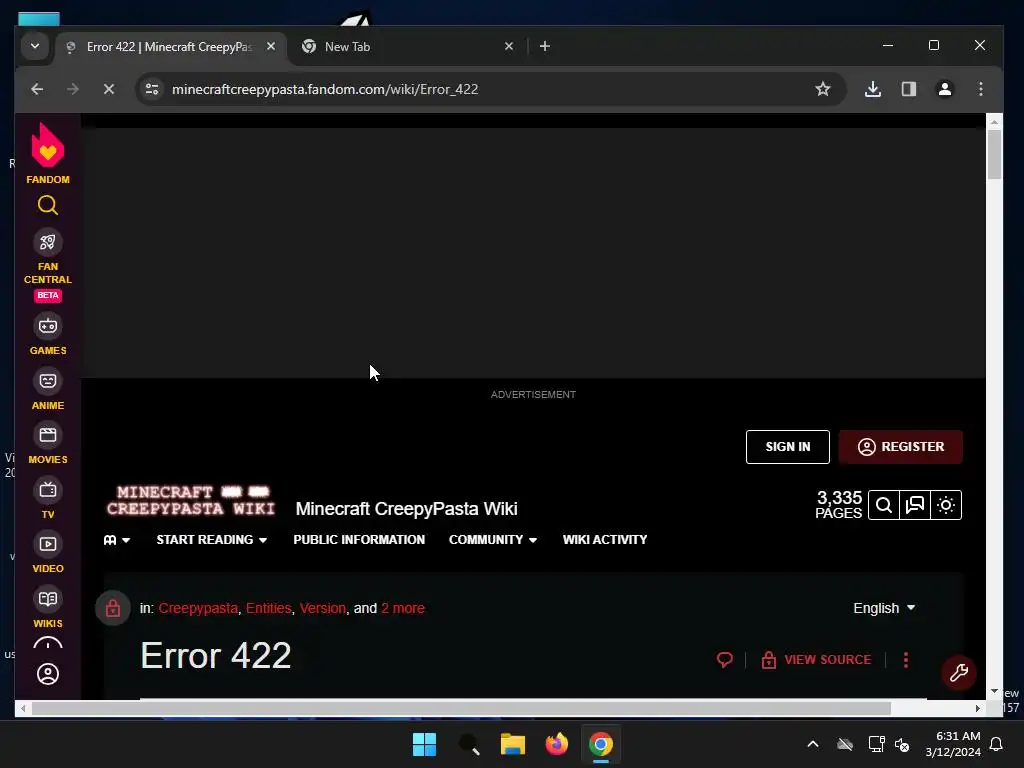Open the tab search dropdown chevron
The height and width of the screenshot is (768, 1024).
click(x=35, y=46)
